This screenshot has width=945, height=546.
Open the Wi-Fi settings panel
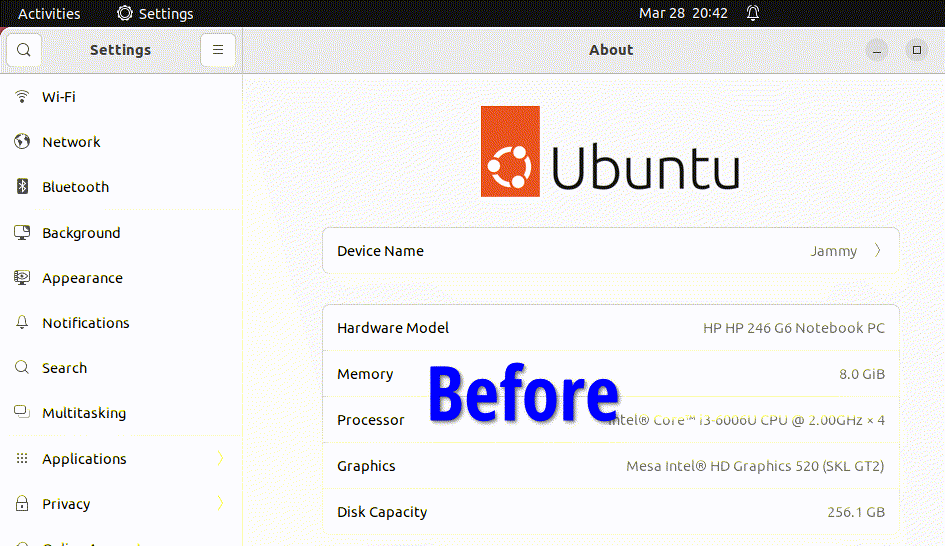click(x=121, y=96)
